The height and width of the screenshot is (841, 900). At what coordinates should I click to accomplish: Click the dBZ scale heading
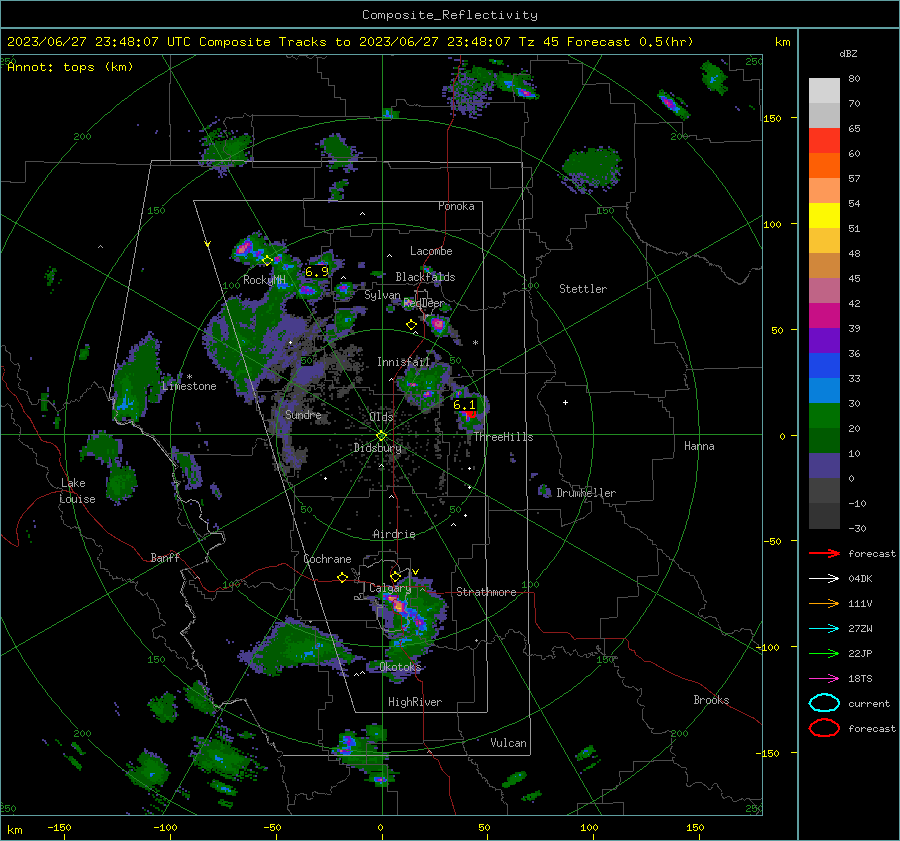point(848,54)
